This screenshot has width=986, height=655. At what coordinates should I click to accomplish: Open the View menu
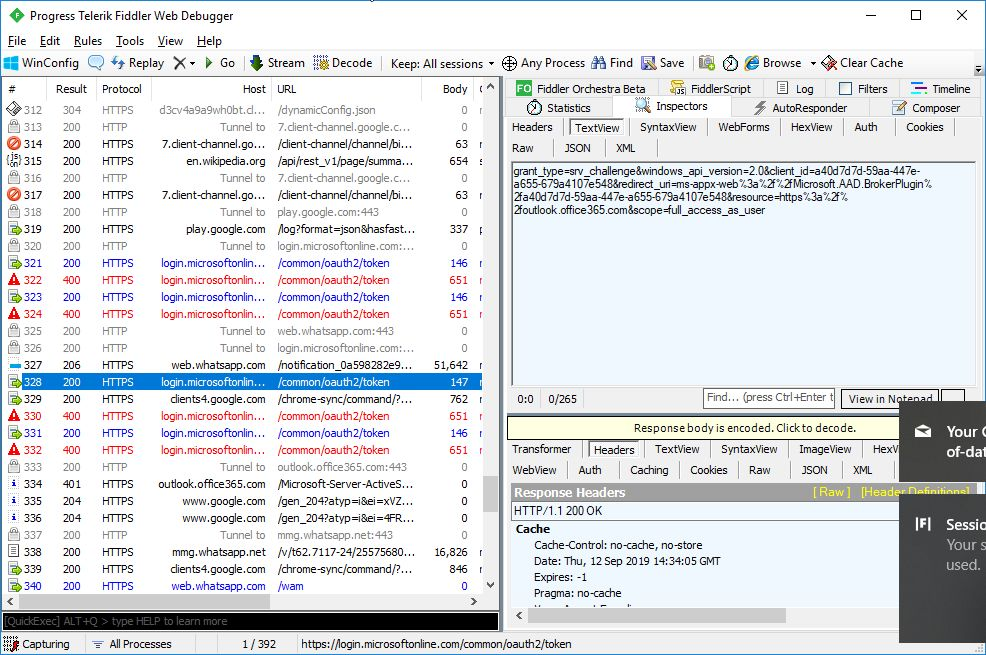coord(170,41)
